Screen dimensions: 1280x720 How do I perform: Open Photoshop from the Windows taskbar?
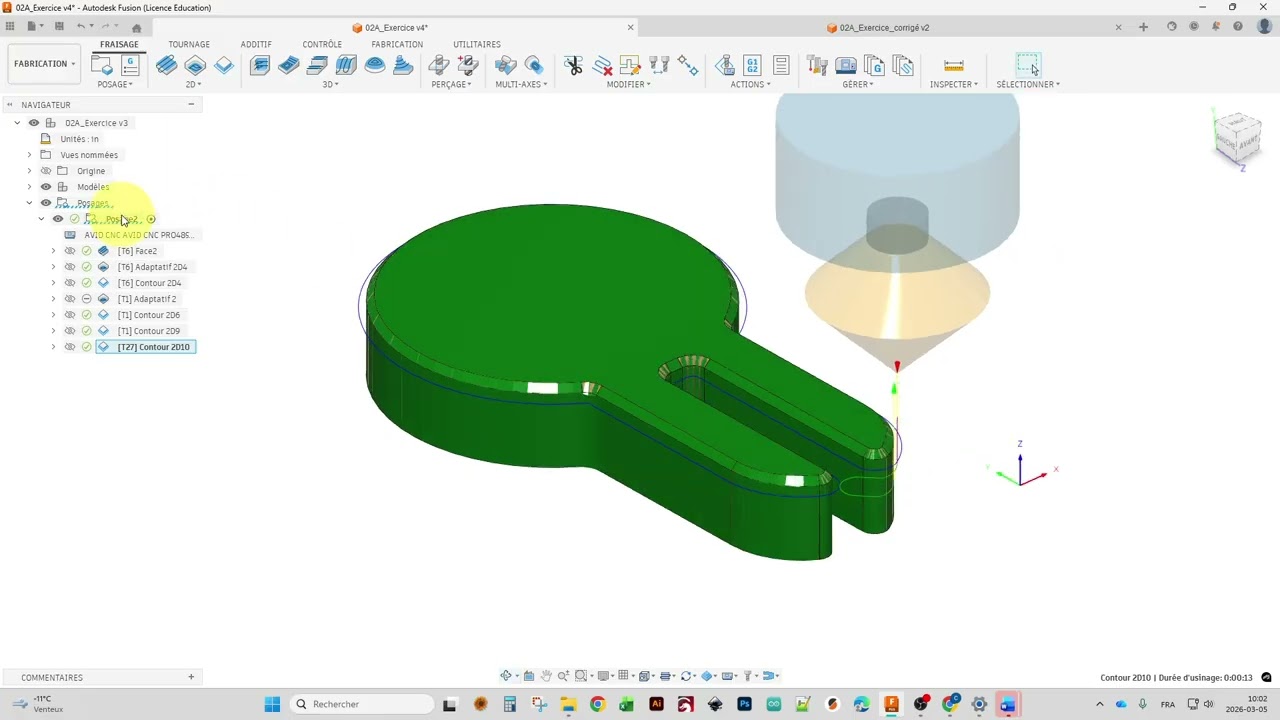[744, 704]
